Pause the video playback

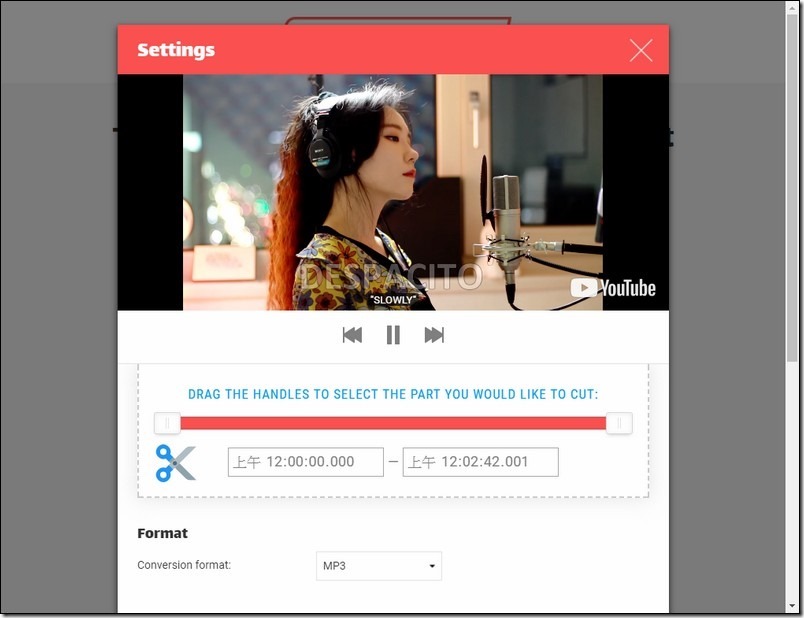(393, 335)
